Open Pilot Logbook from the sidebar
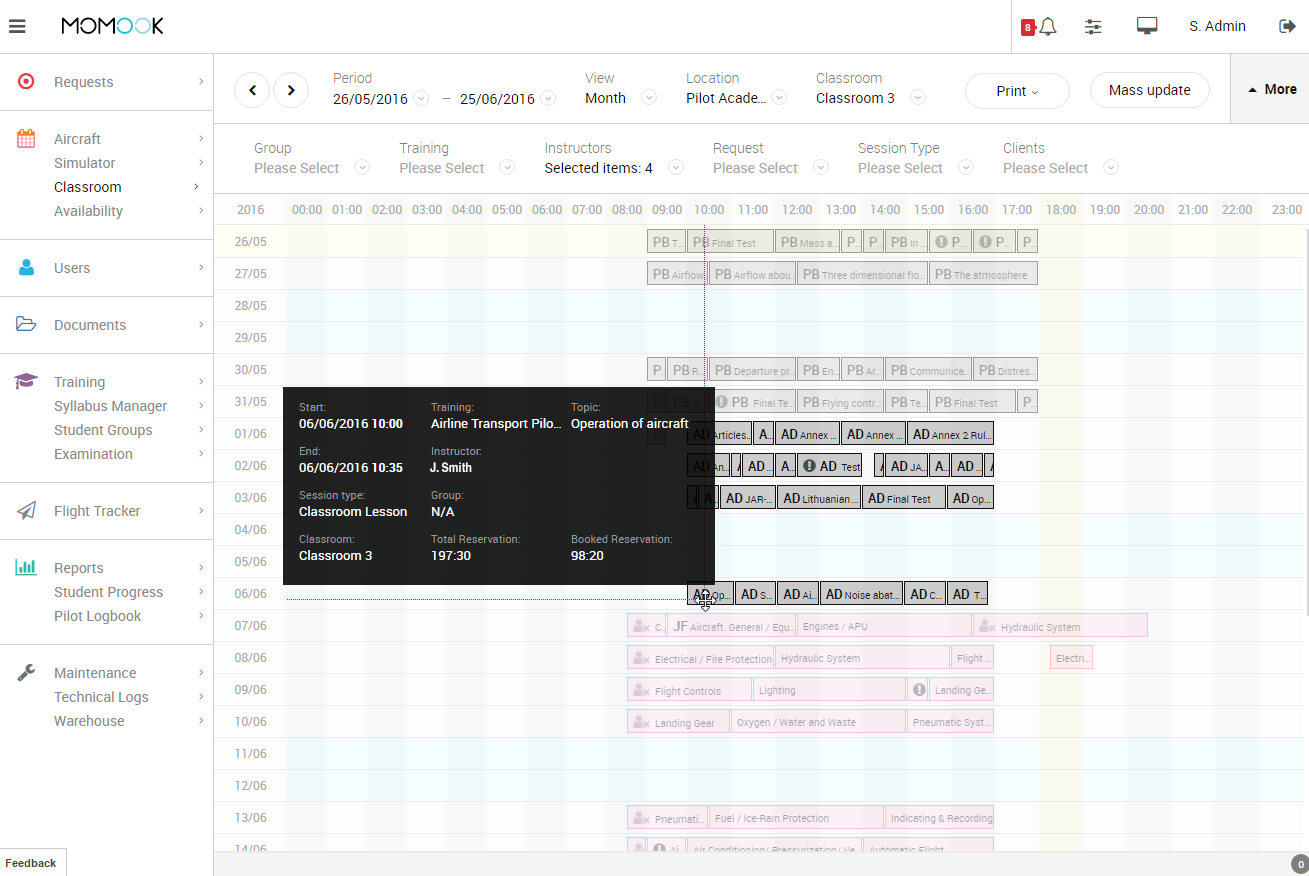The image size is (1309, 876). pos(106,616)
